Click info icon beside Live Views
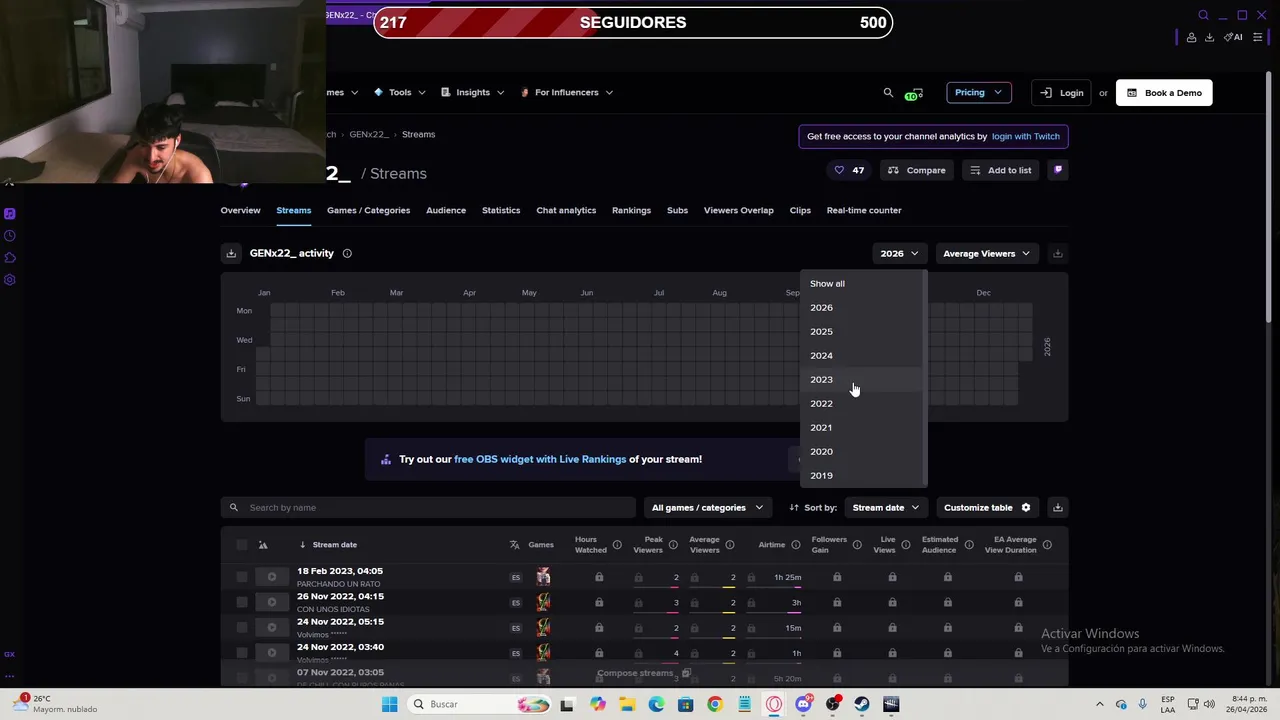The width and height of the screenshot is (1280, 720). 906,545
